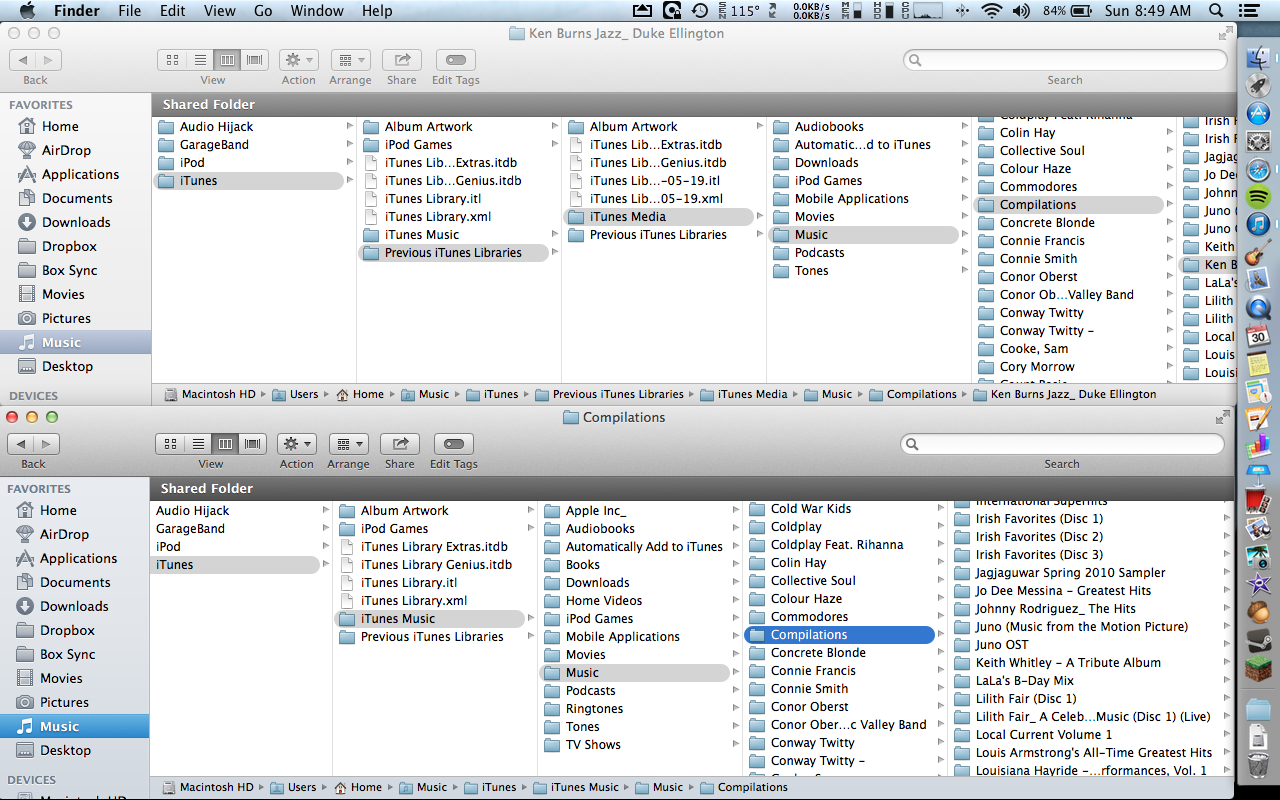Image resolution: width=1280 pixels, height=800 pixels.
Task: Open the Window menu
Action: (x=317, y=11)
